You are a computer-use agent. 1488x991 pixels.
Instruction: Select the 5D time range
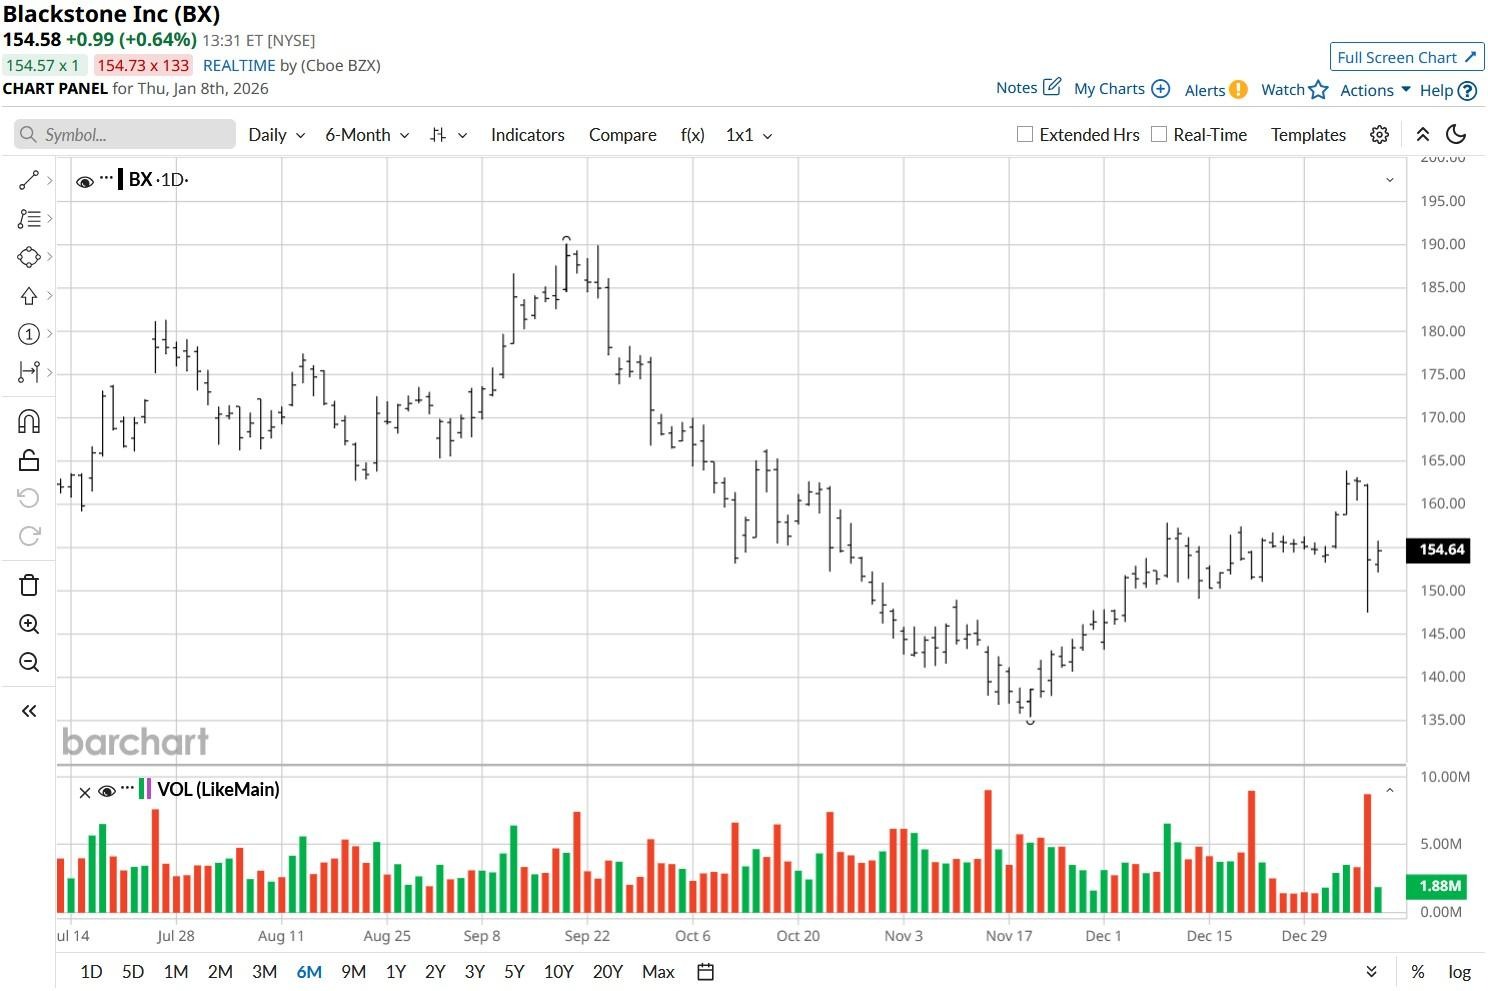pyautogui.click(x=133, y=972)
